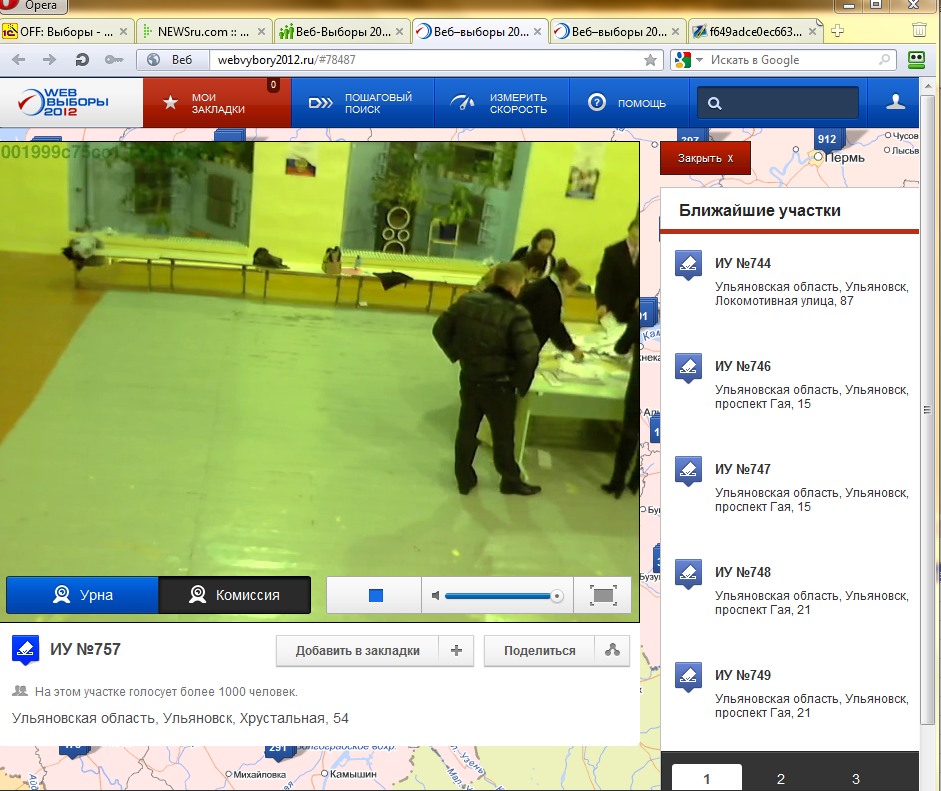Click the password wand key icon
Viewport: 941px width, 791px height.
114,59
